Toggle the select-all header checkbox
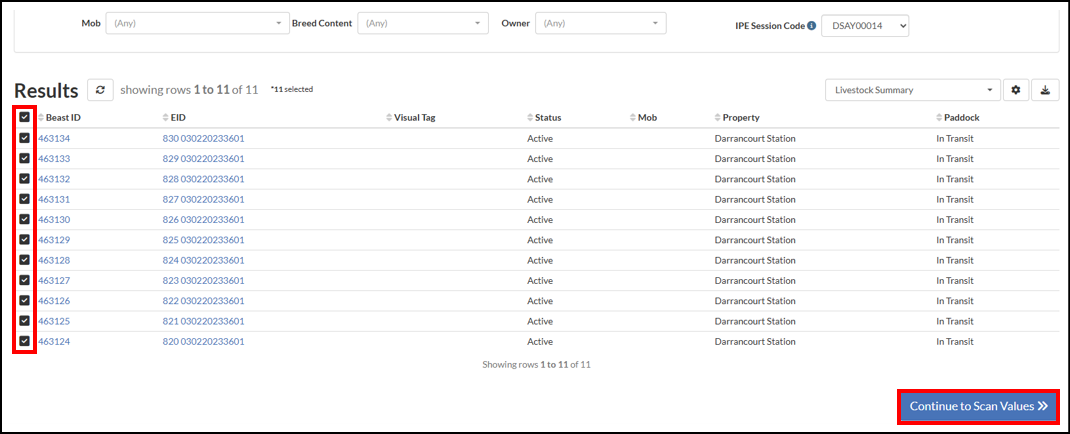 [25, 117]
